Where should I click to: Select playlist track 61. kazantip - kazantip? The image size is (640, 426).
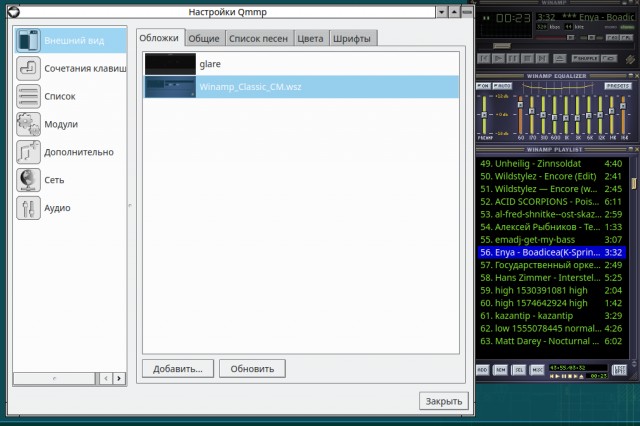click(x=551, y=315)
